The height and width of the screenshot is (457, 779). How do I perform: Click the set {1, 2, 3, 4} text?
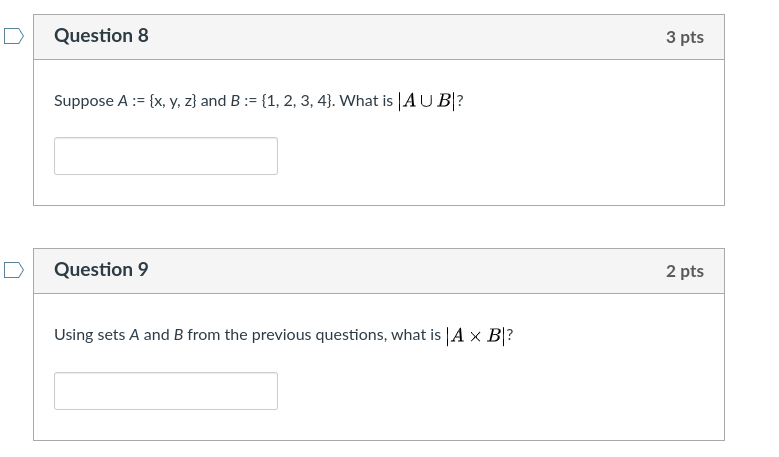298,101
